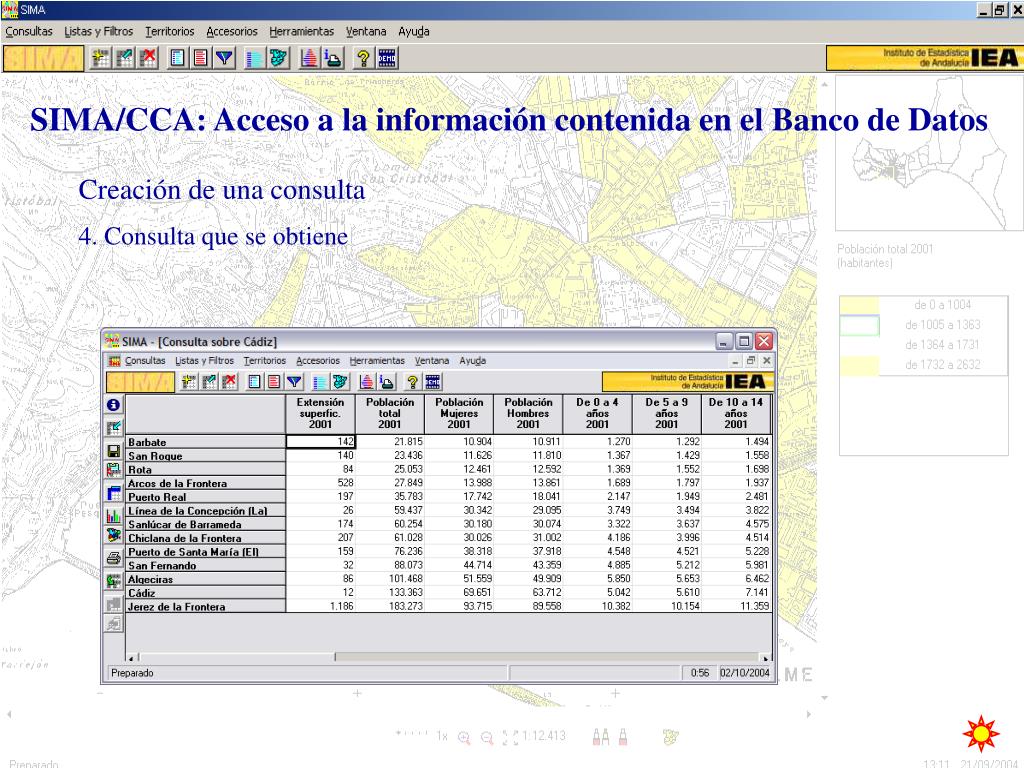Click the delete query red X icon in the top SIMA toolbar
The width and height of the screenshot is (1024, 768).
tap(148, 58)
